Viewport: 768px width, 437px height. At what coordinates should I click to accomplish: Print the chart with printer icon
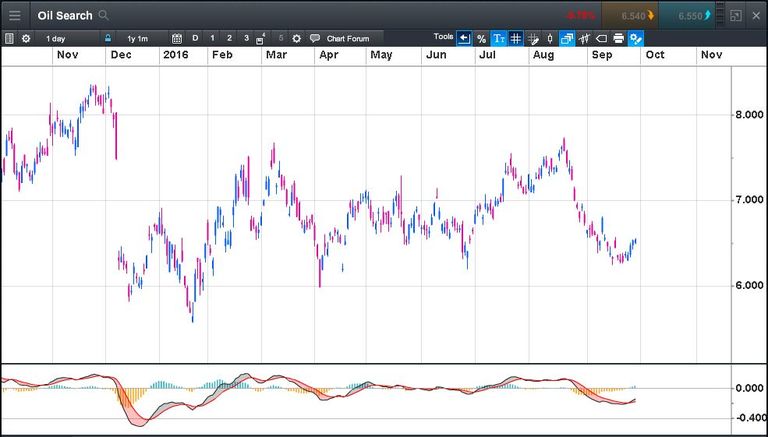(x=619, y=38)
